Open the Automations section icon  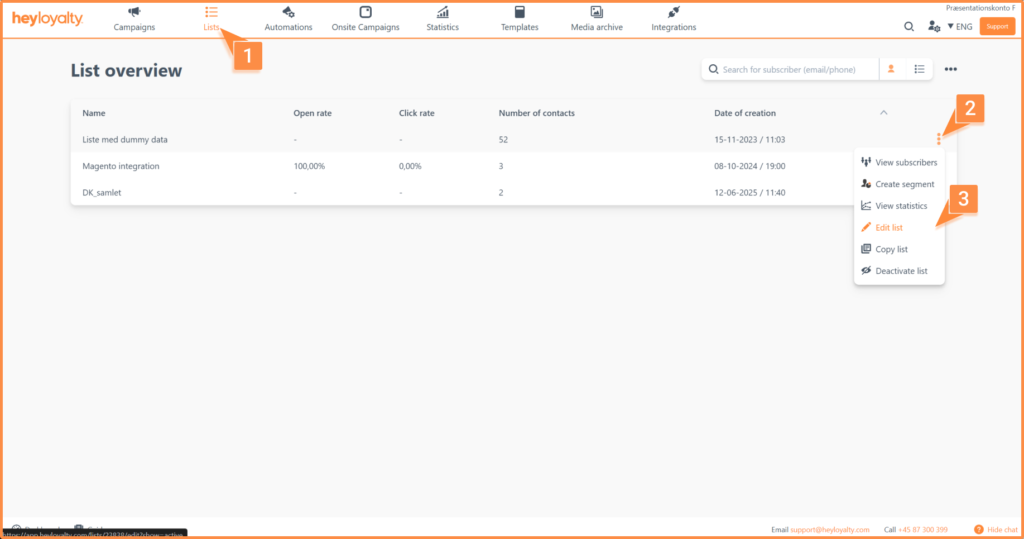pos(288,12)
